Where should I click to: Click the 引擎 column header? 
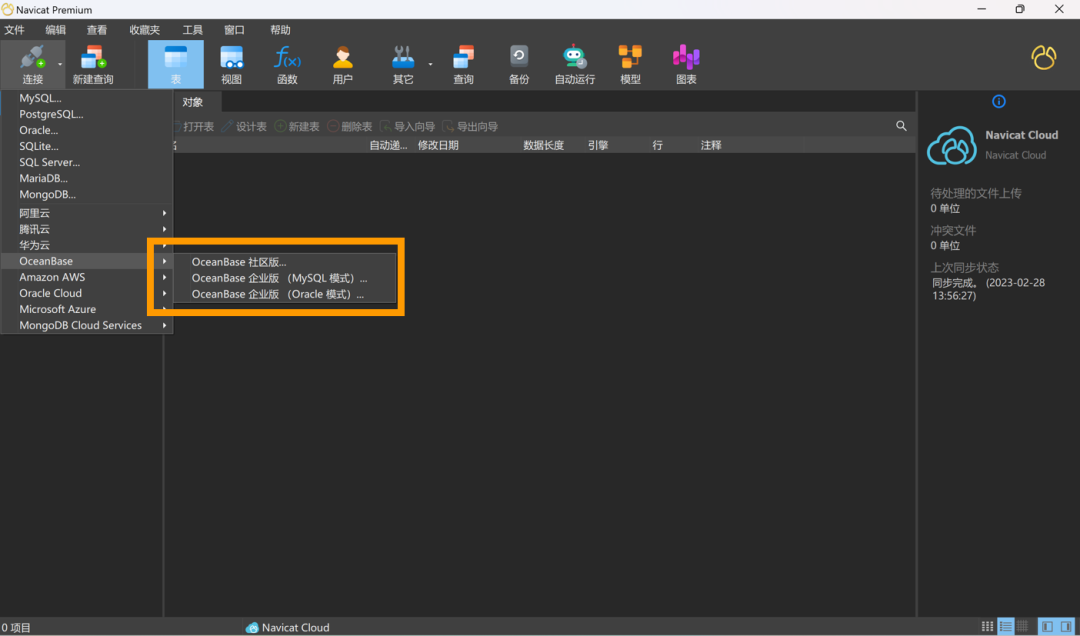(x=598, y=145)
